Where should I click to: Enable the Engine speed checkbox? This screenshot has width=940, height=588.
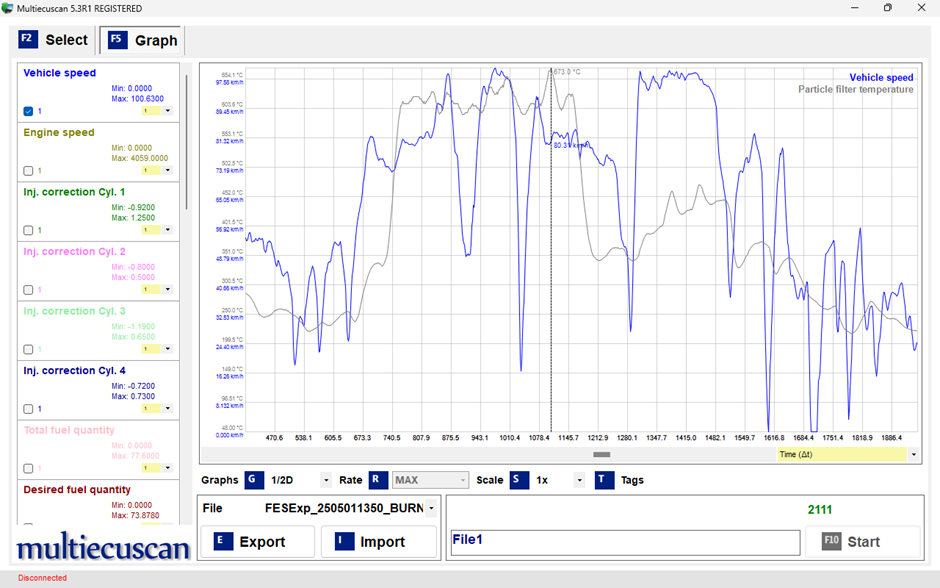[28, 171]
